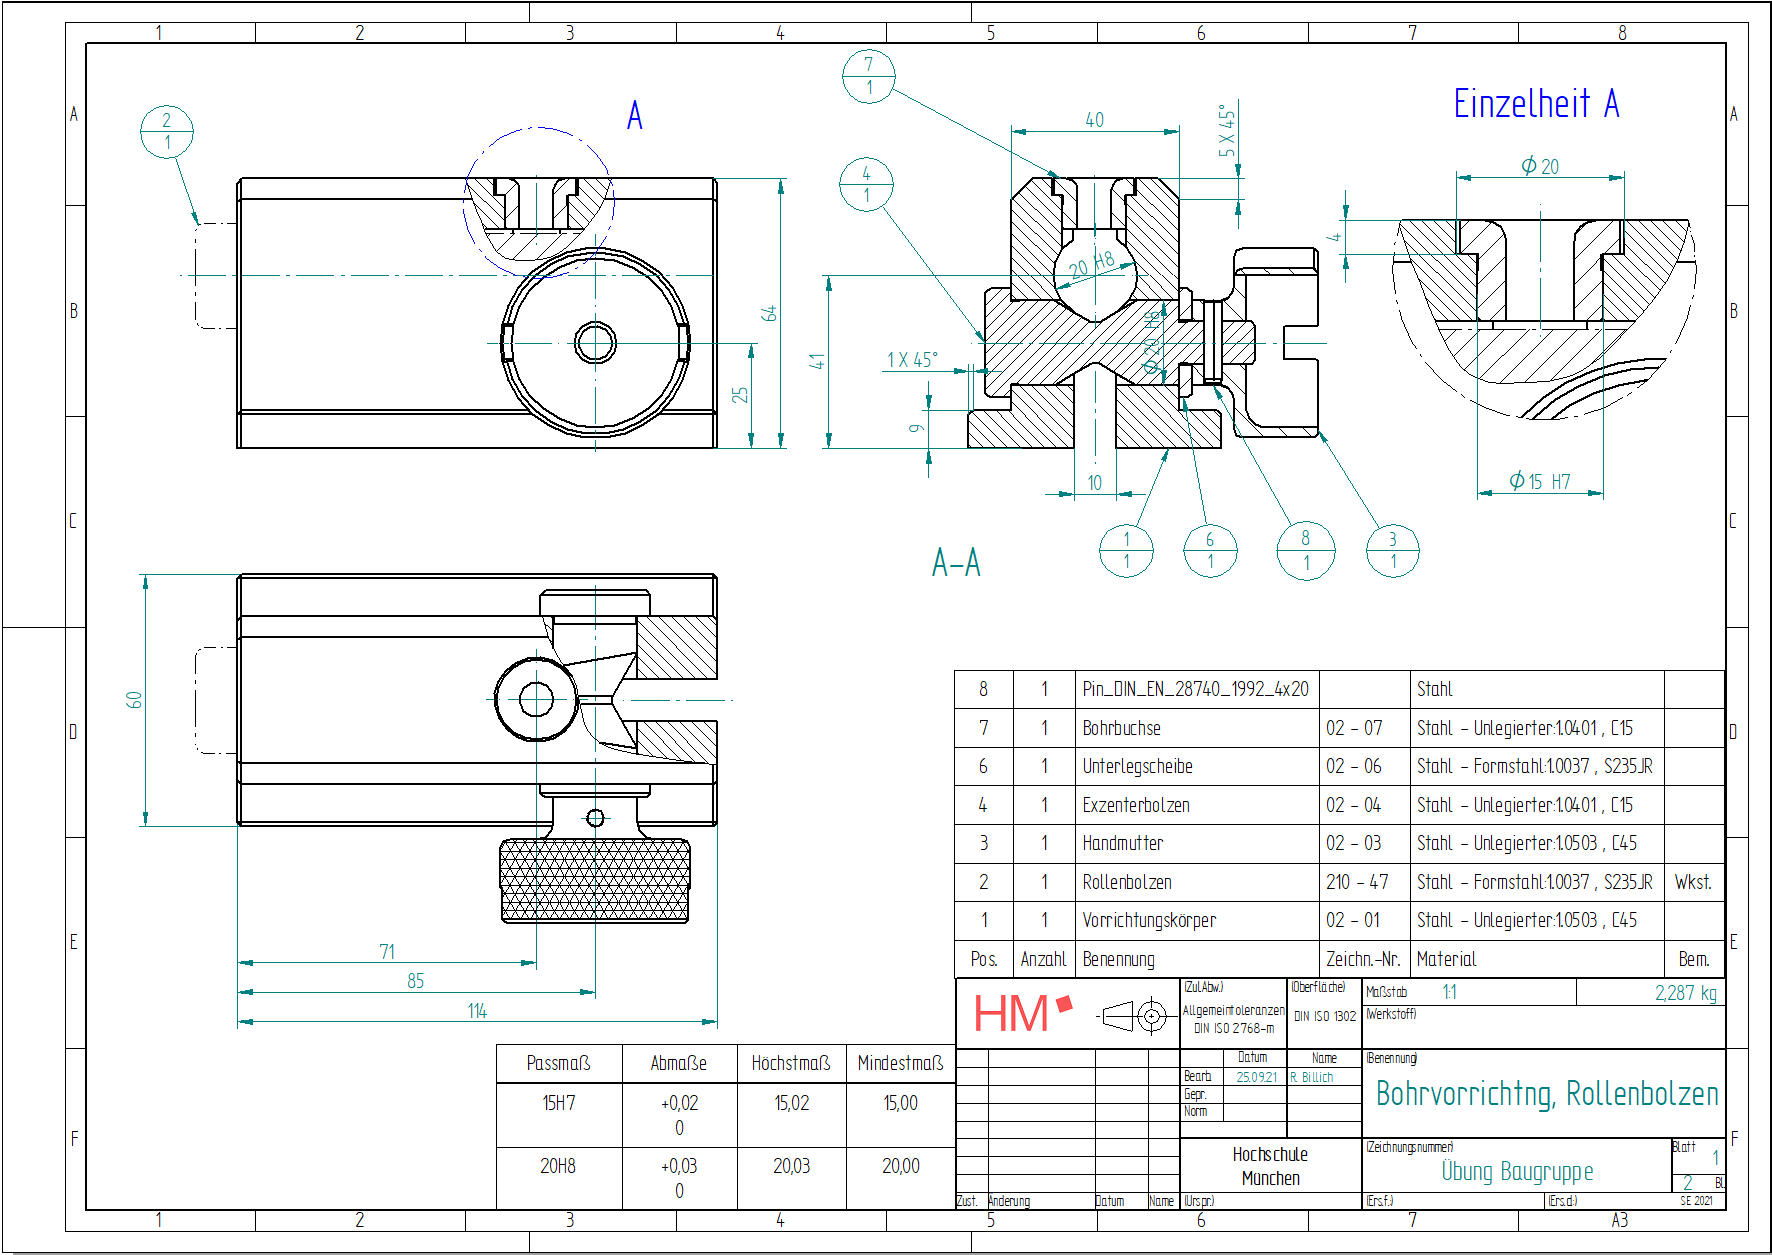Select the 'Exzenterbolzen' row in parts list
Image resolution: width=1772 pixels, height=1255 pixels.
click(x=1136, y=805)
